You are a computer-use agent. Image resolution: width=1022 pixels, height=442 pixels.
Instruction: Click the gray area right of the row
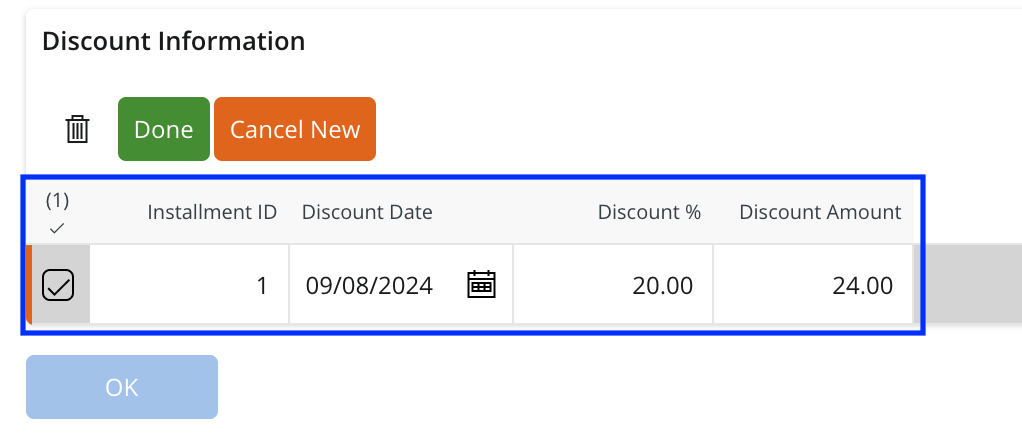(x=970, y=285)
